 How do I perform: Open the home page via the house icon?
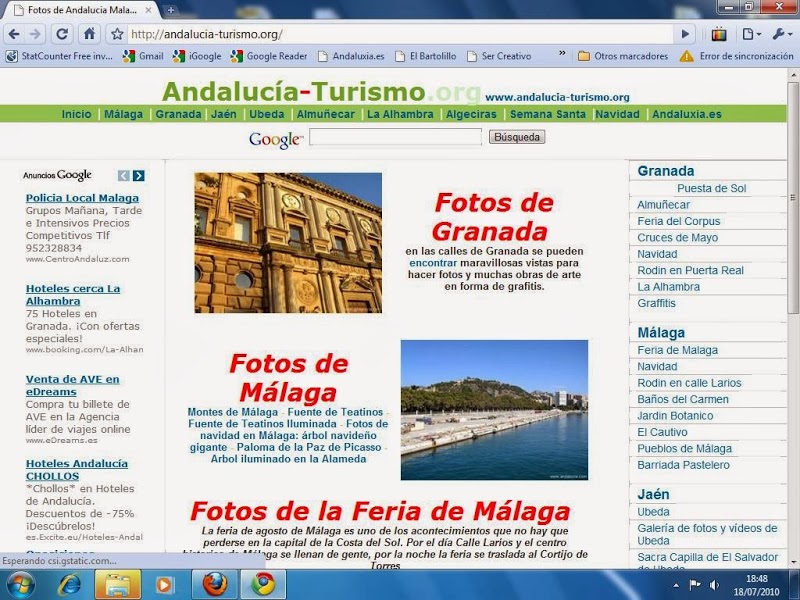click(x=89, y=34)
